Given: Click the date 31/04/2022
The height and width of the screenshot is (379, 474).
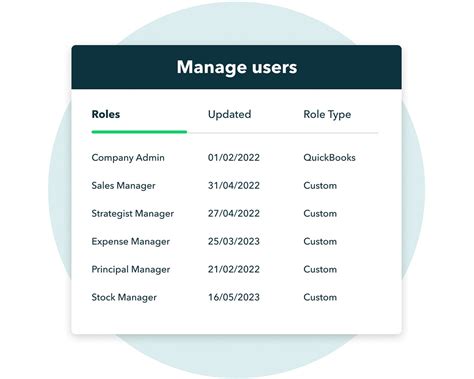Looking at the screenshot, I should click(x=234, y=185).
